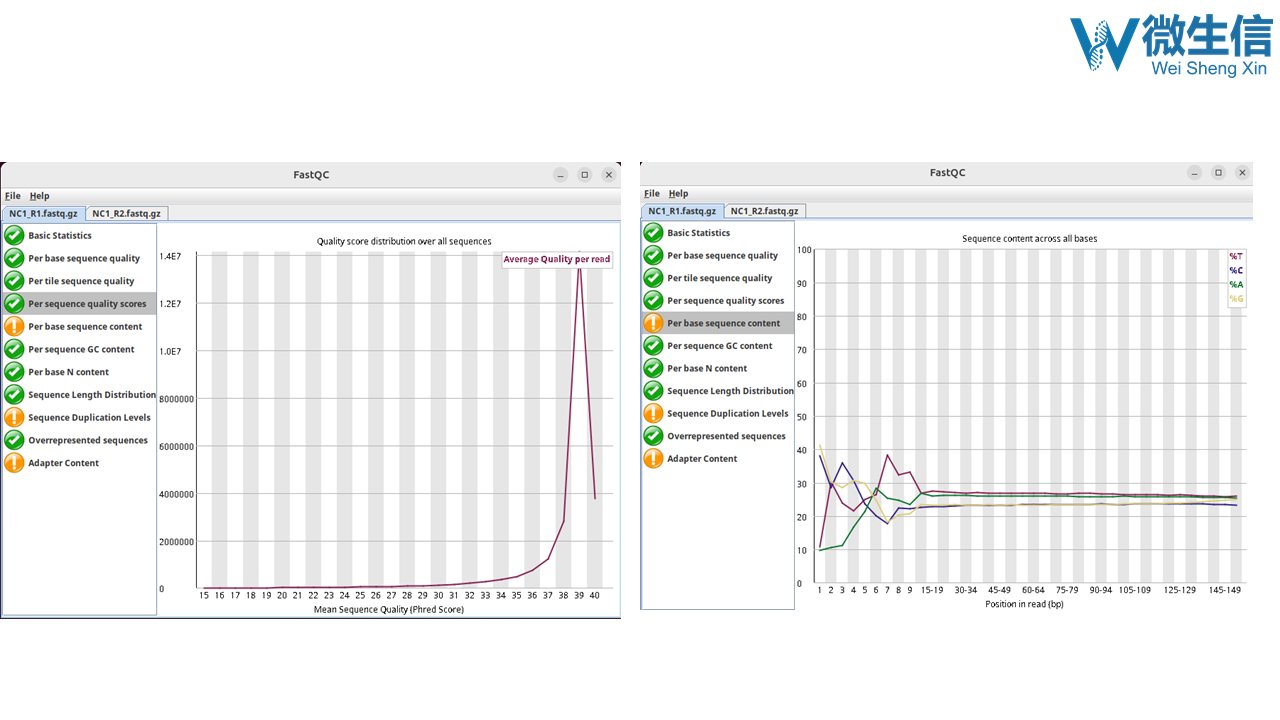Select Sequence Duplication Levels in left window
This screenshot has height=720, width=1280.
click(x=89, y=417)
